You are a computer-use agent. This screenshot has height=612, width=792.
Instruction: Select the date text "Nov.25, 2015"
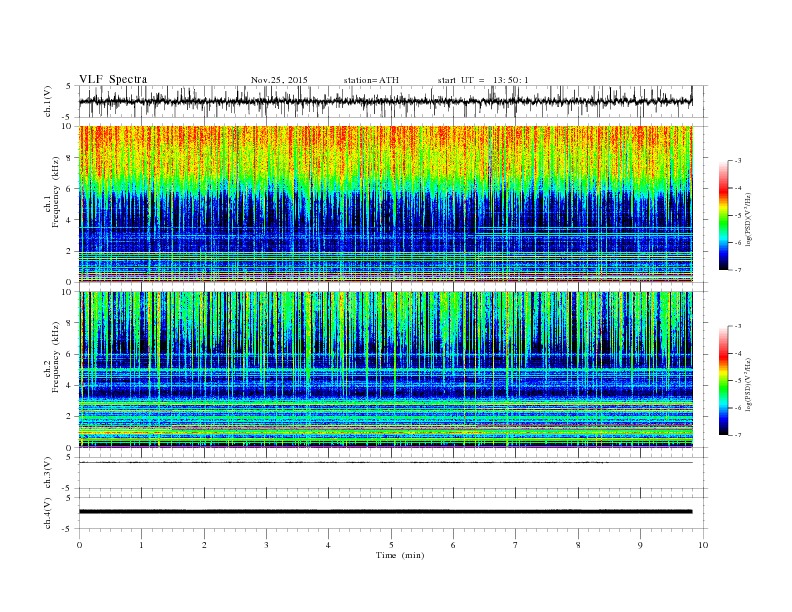279,80
